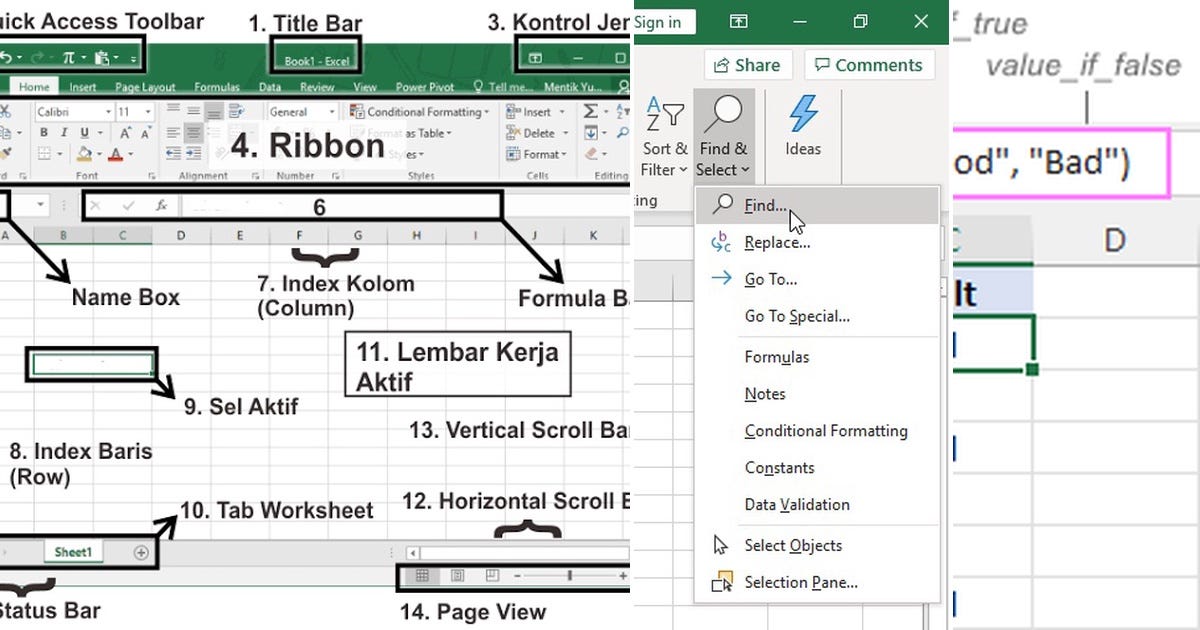The width and height of the screenshot is (1200, 630).
Task: Switch to Page Break Preview view icon
Action: (492, 575)
